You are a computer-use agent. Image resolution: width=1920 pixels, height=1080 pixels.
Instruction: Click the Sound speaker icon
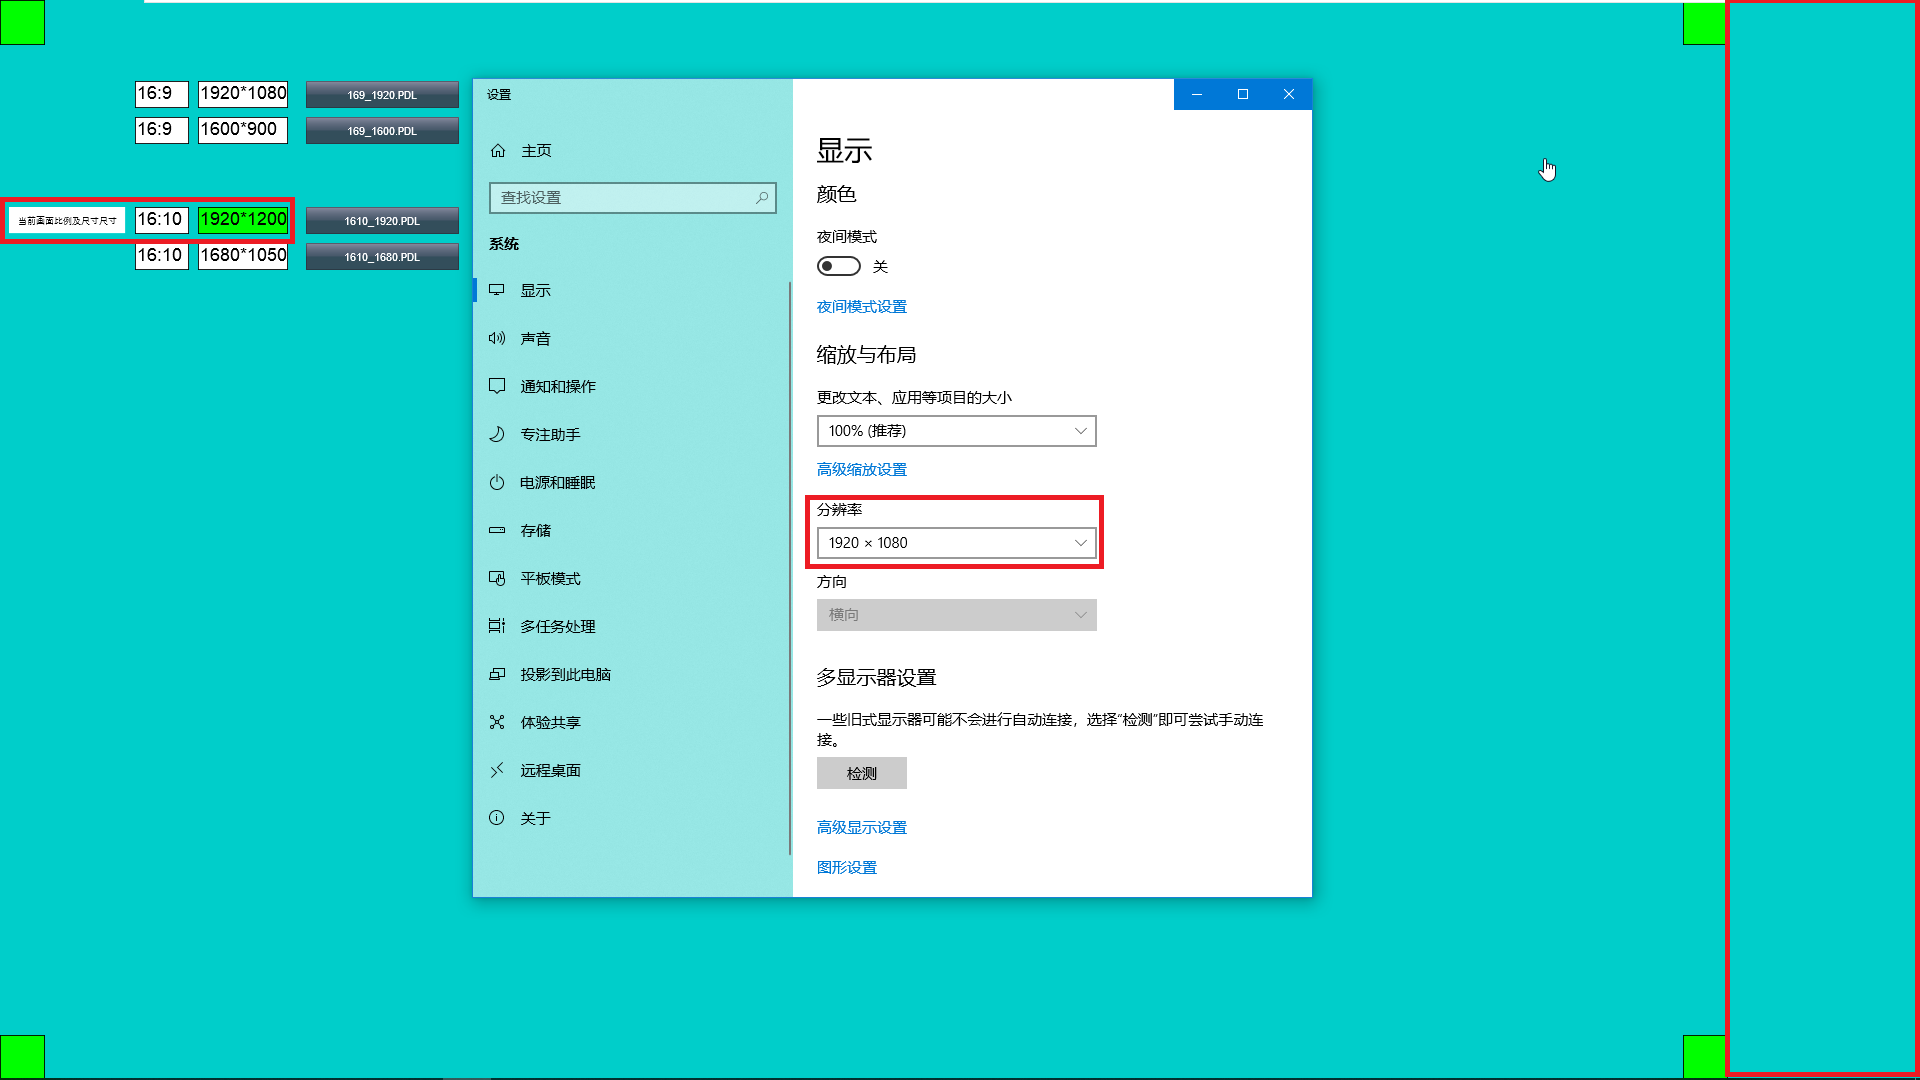pyautogui.click(x=497, y=338)
